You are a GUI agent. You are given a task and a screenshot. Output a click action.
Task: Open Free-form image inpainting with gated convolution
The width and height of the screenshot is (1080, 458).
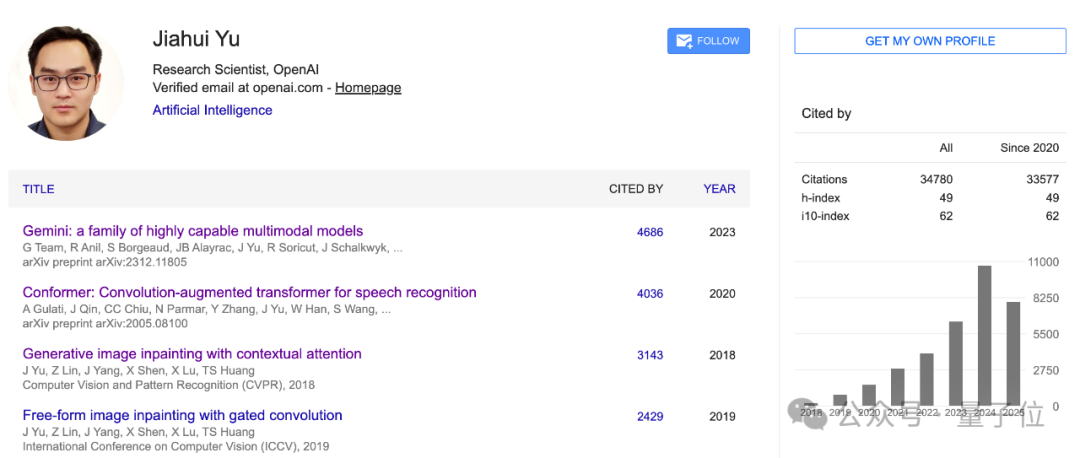182,415
